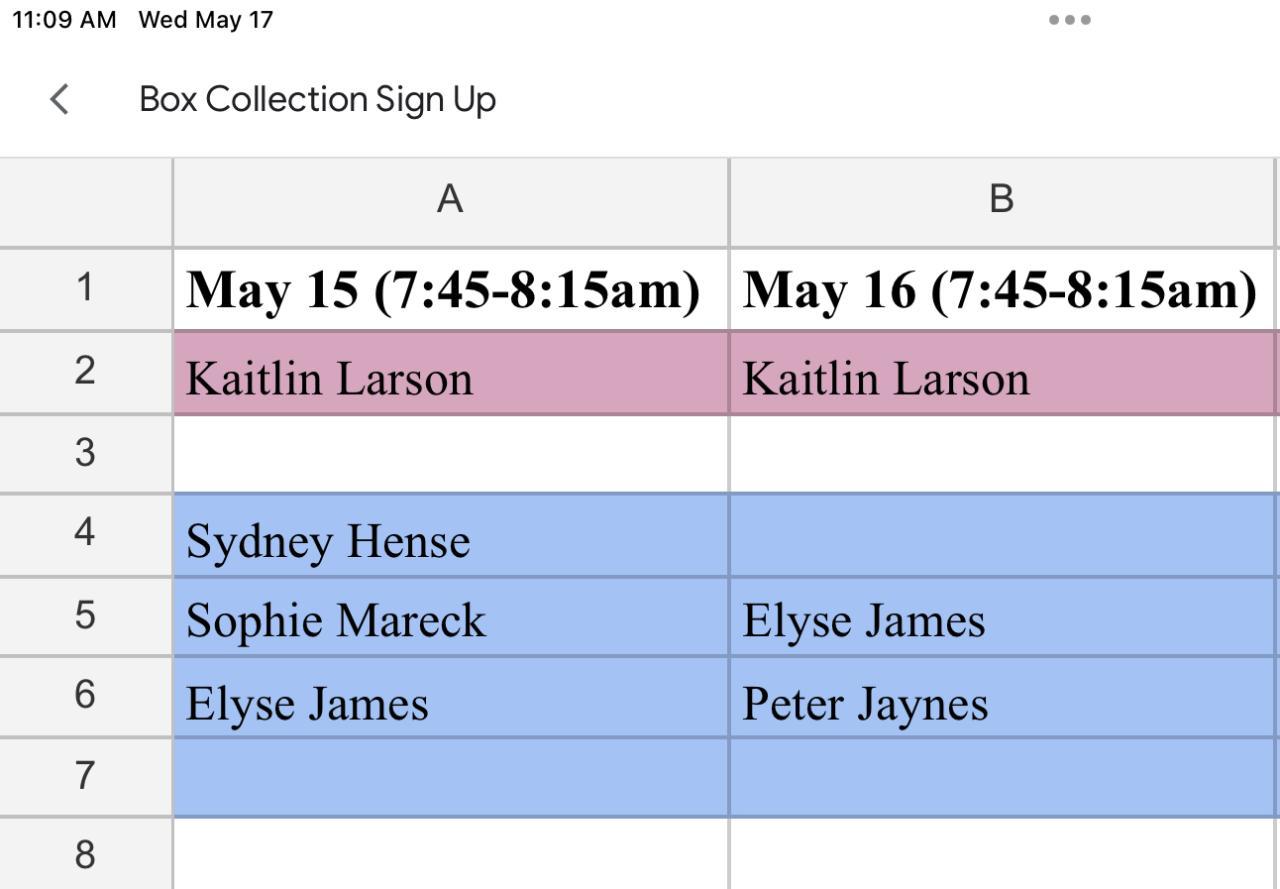This screenshot has height=889, width=1280.
Task: Tap the May 15 (7:45-8:15am) cell
Action: click(443, 290)
